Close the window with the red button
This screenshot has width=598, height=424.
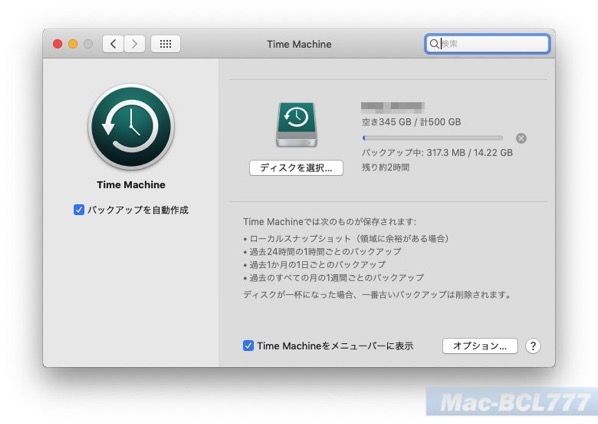point(58,44)
